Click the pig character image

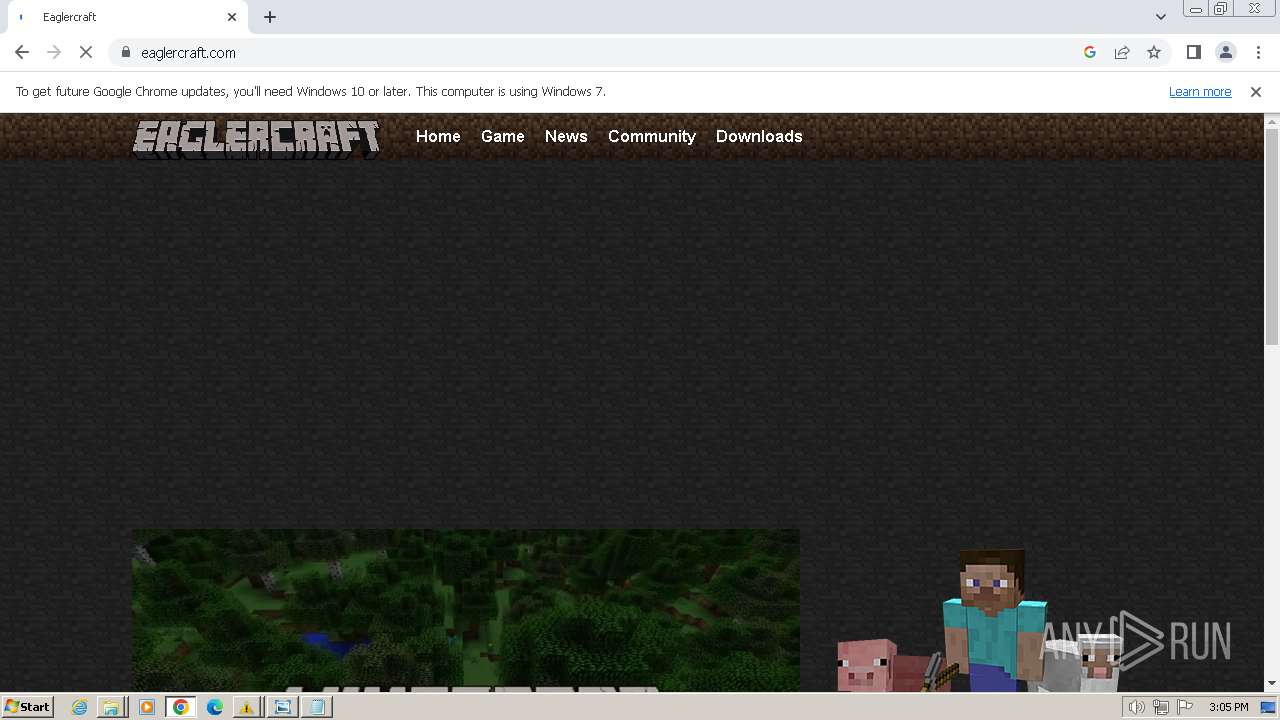(x=880, y=666)
